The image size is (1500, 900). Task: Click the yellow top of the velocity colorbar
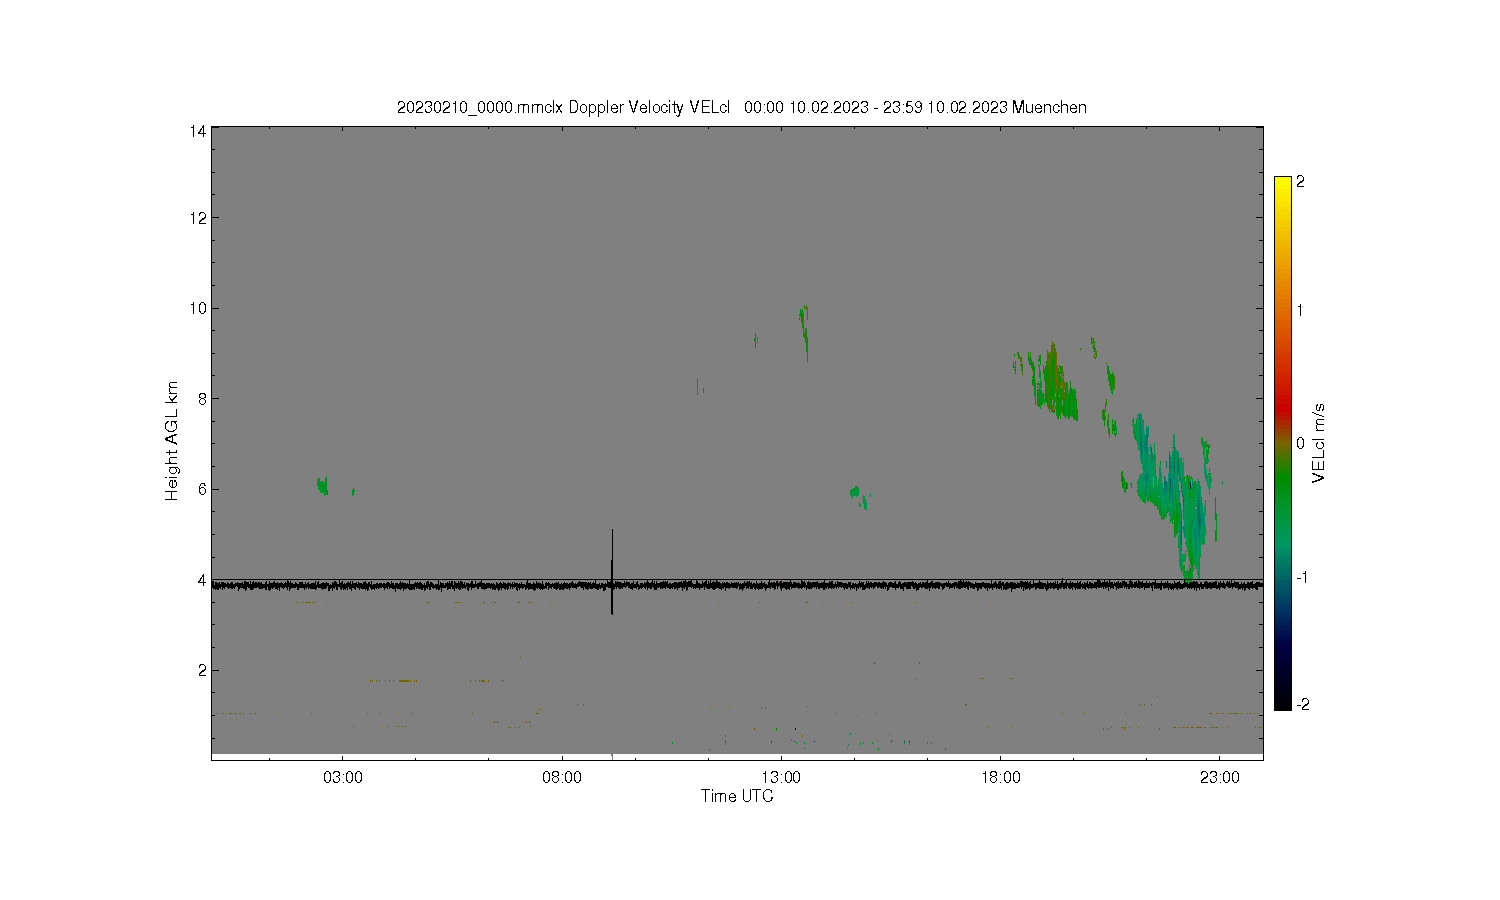(x=1283, y=183)
